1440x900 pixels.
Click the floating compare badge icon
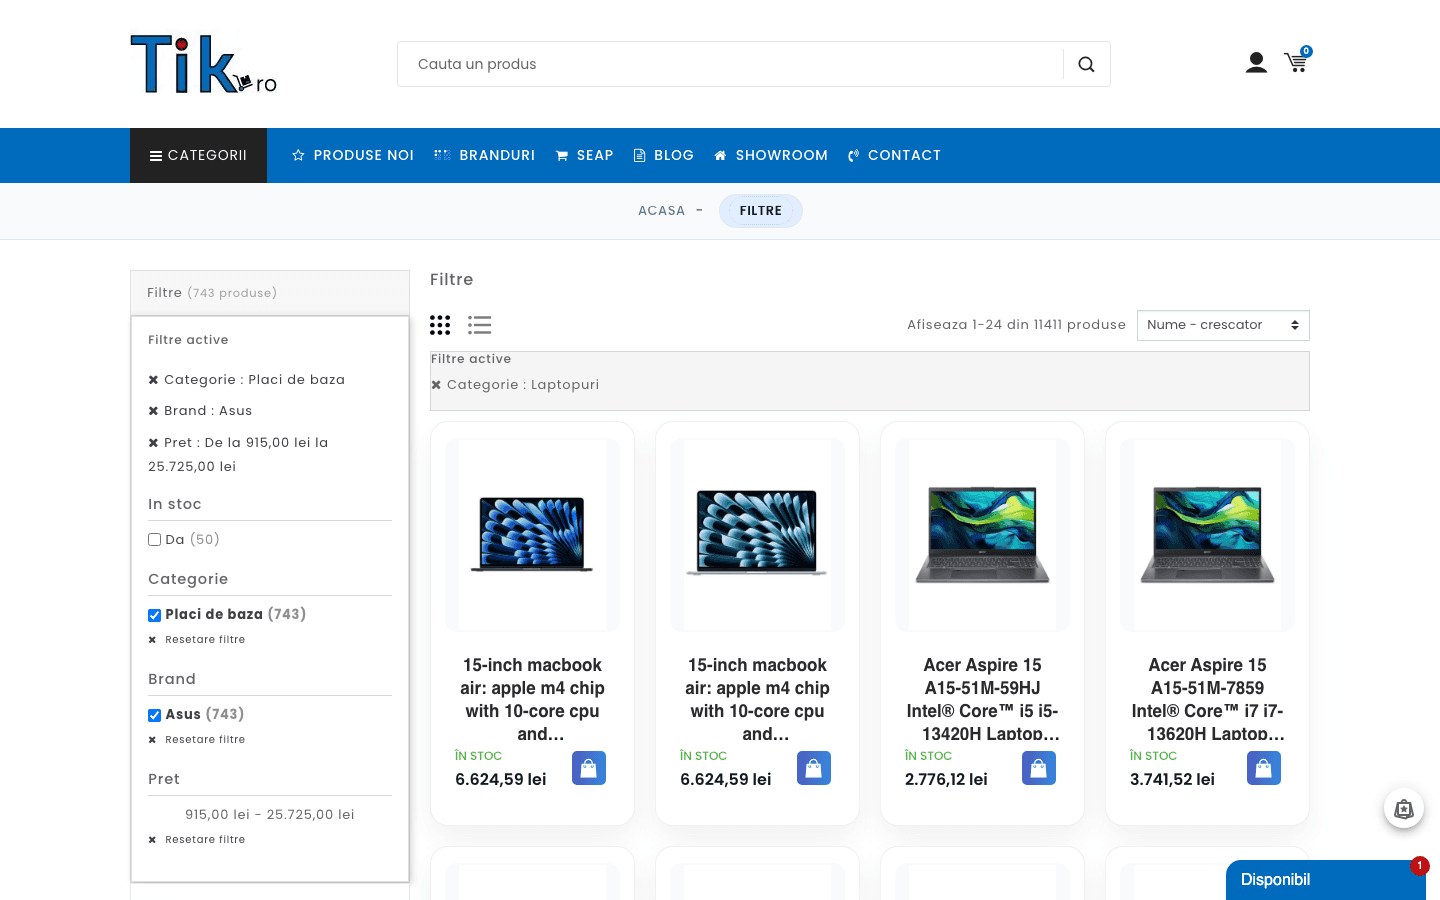[1404, 809]
